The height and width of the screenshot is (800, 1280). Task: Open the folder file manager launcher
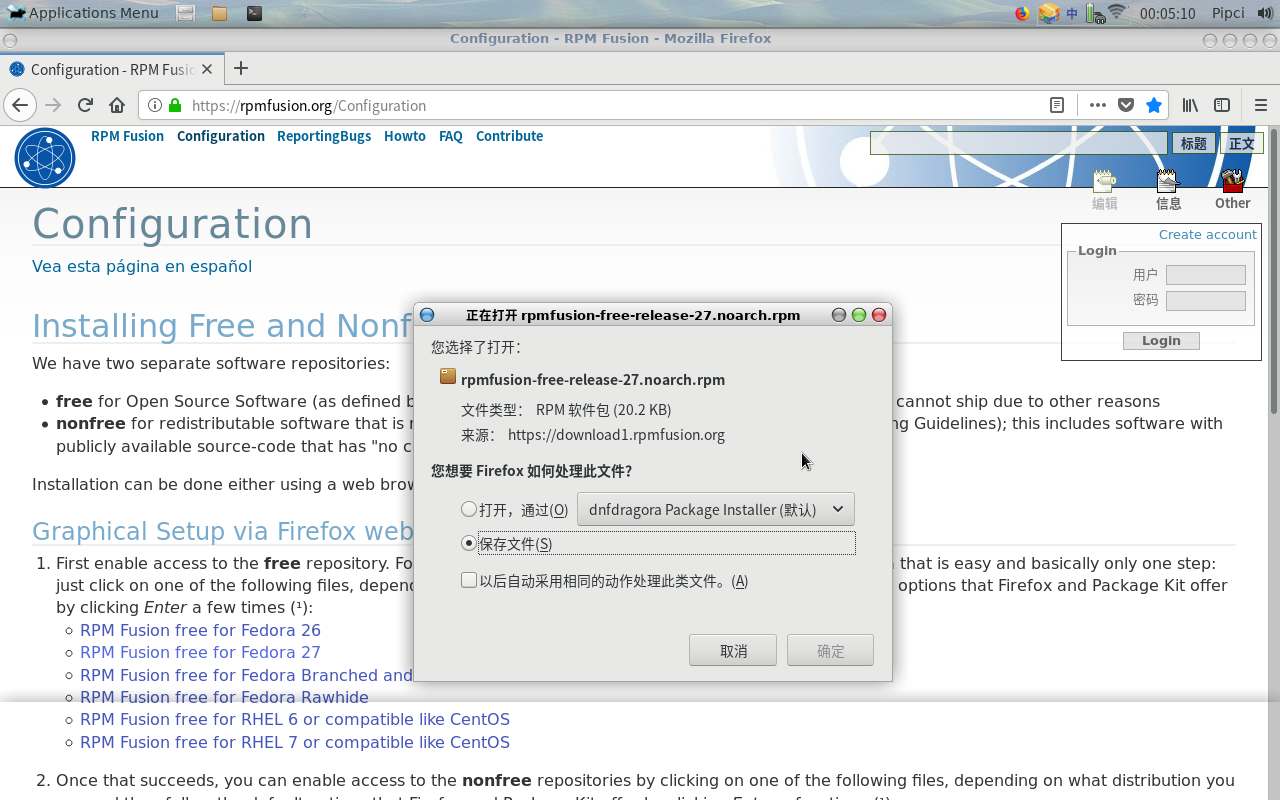[220, 13]
